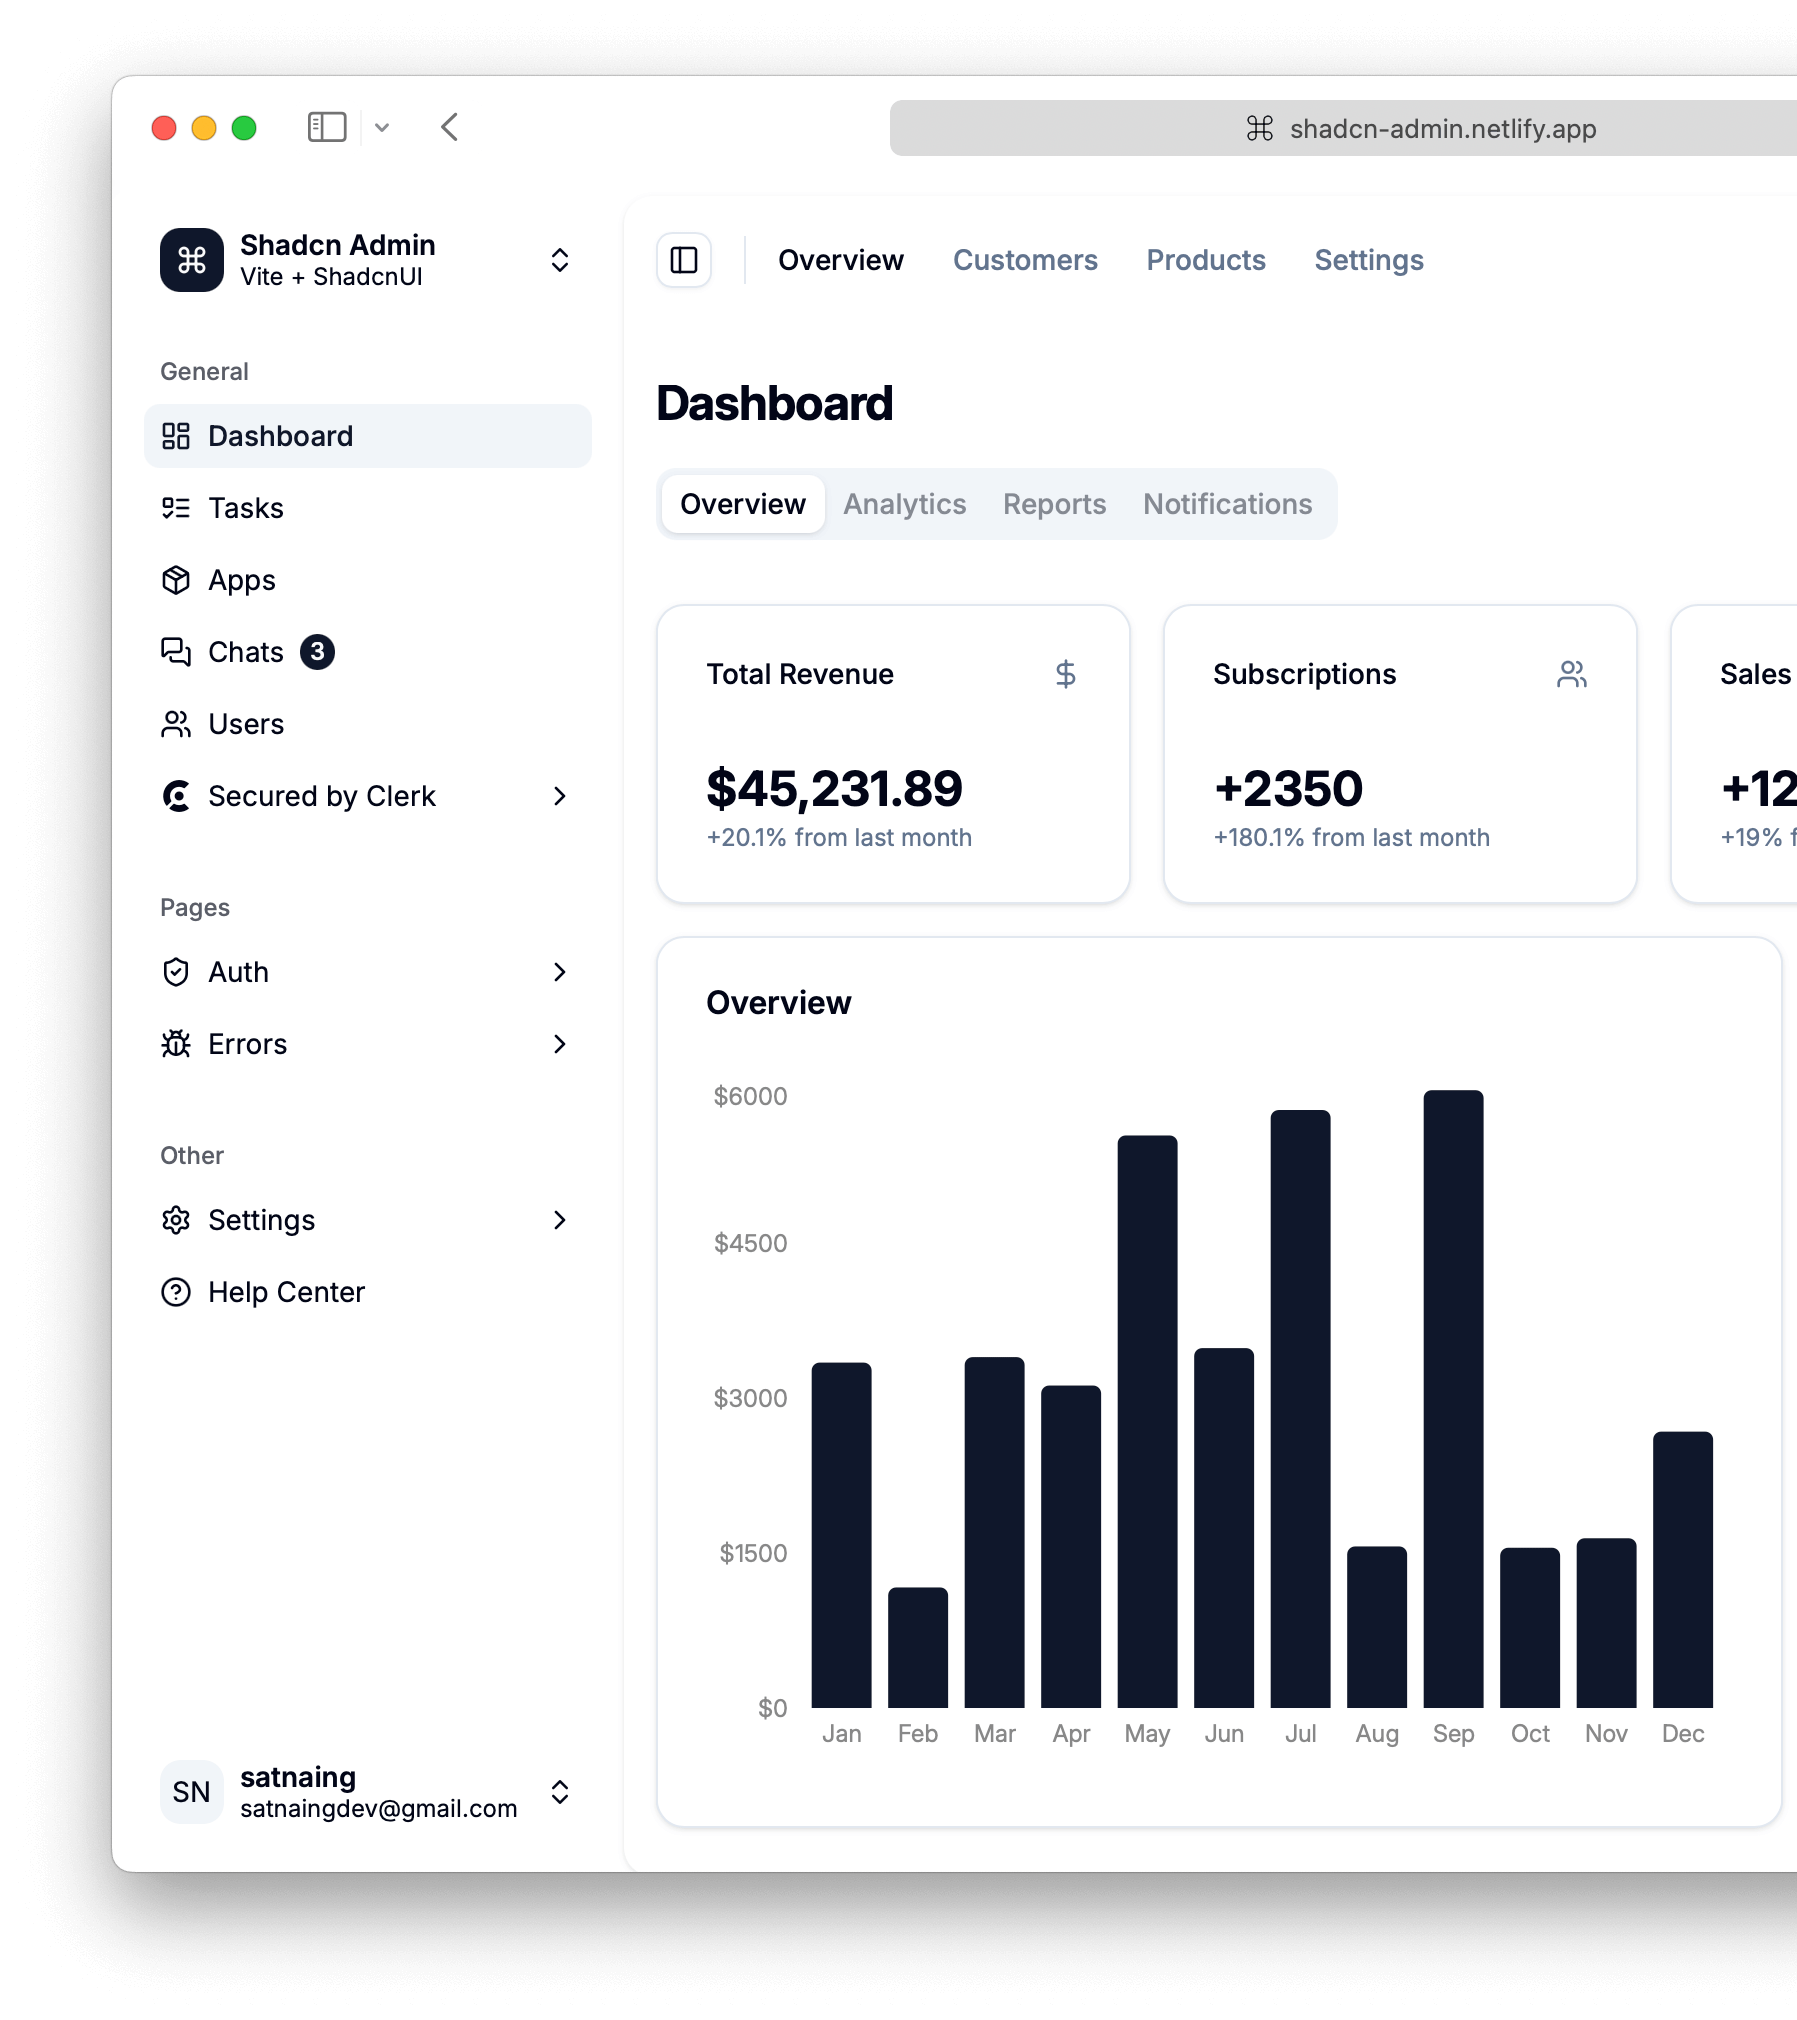Click the Help Center question mark icon
This screenshot has height=2020, width=1797.
[177, 1292]
